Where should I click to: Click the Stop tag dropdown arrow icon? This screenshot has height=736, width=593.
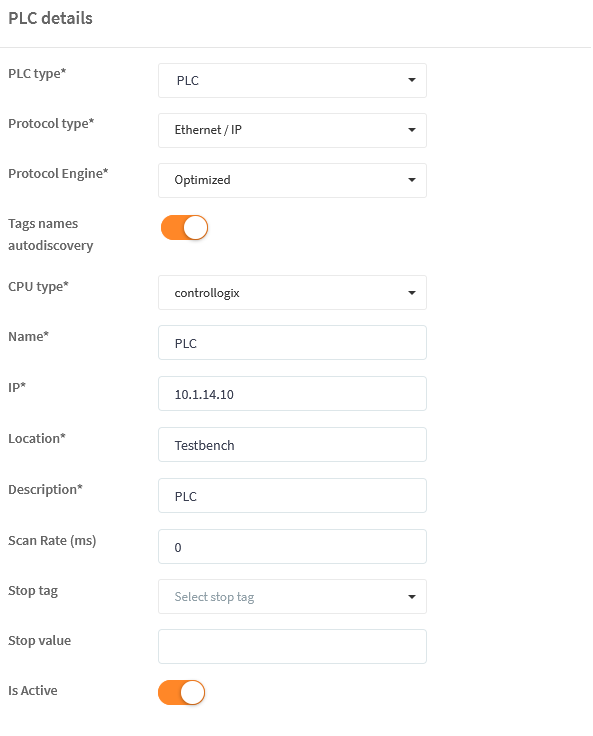pos(412,597)
